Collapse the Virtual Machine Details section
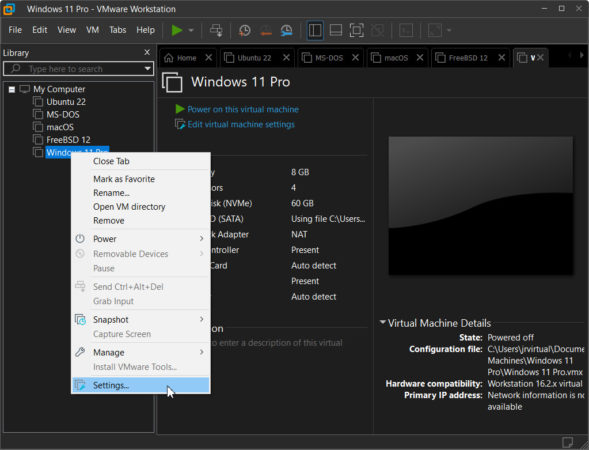The image size is (589, 450). click(382, 323)
